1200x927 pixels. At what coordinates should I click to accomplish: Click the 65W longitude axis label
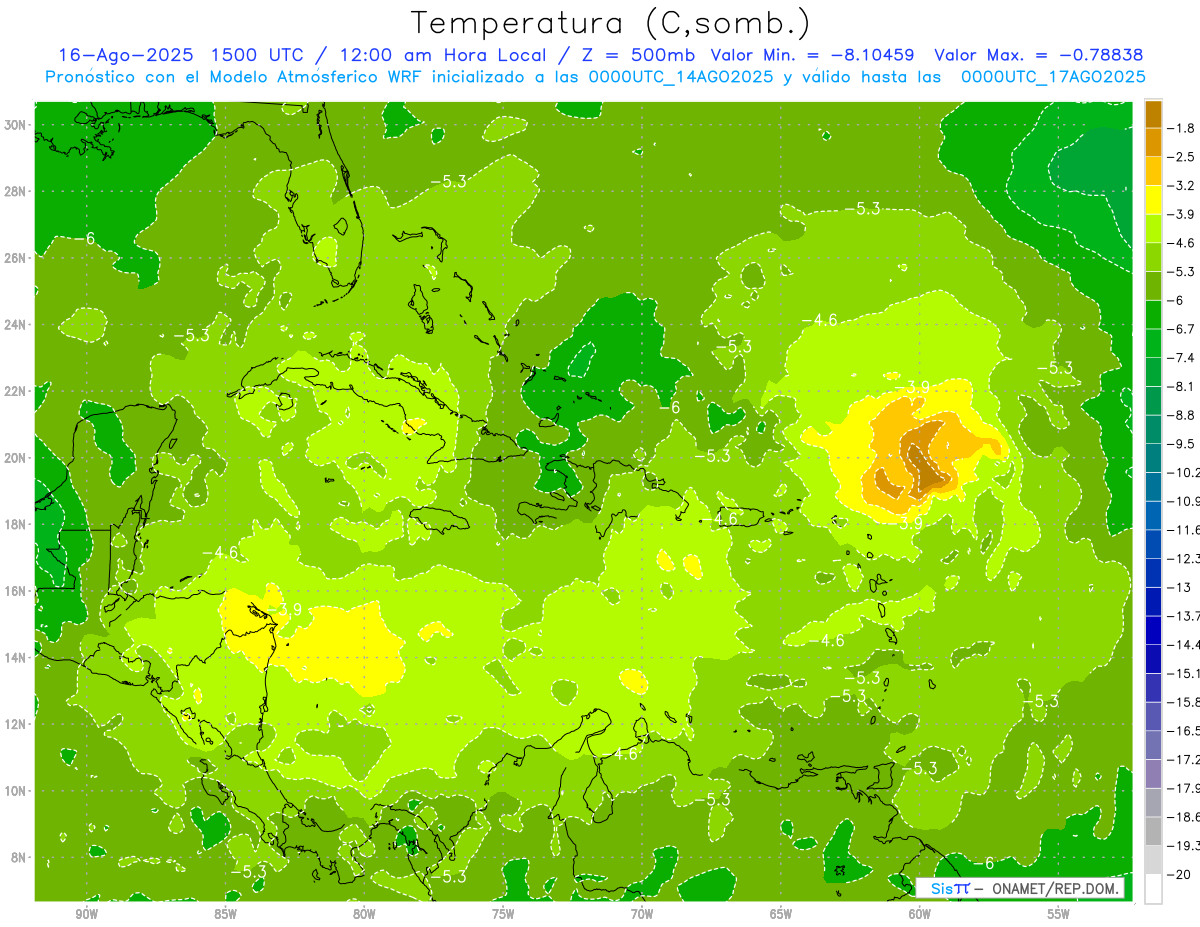coord(781,914)
